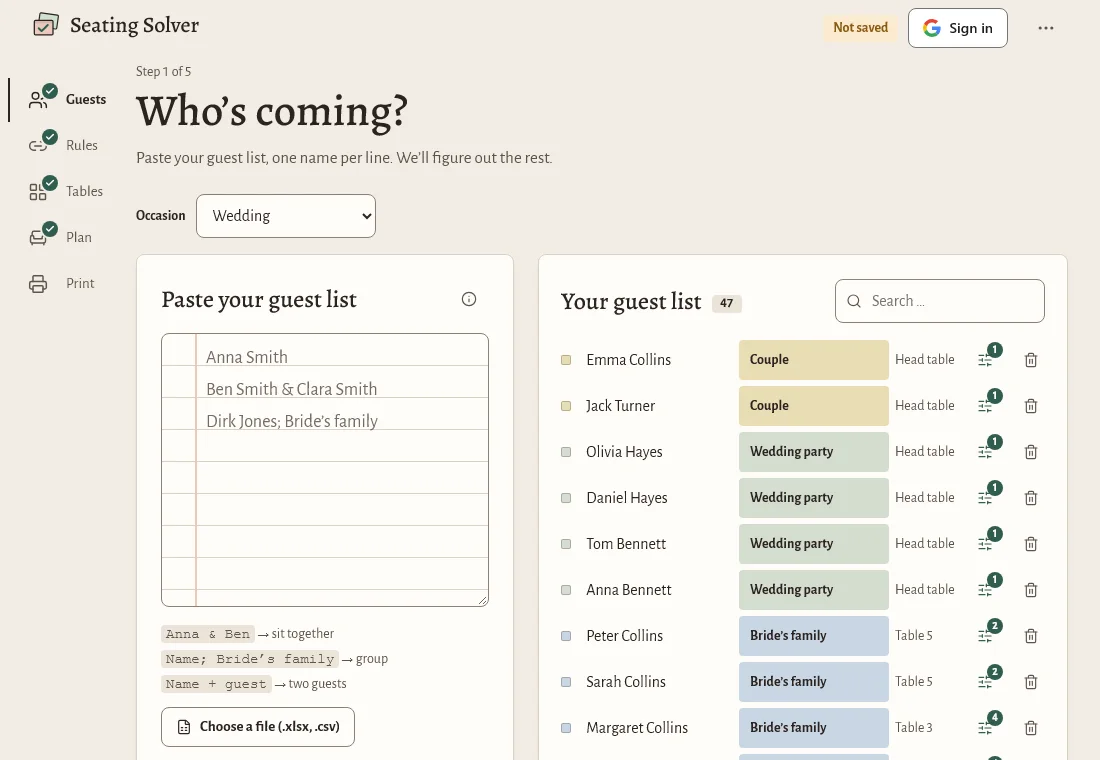Screen dimensions: 1100x760
Task: Click the Bride's family tag for Peter Collins
Action: click(x=813, y=636)
